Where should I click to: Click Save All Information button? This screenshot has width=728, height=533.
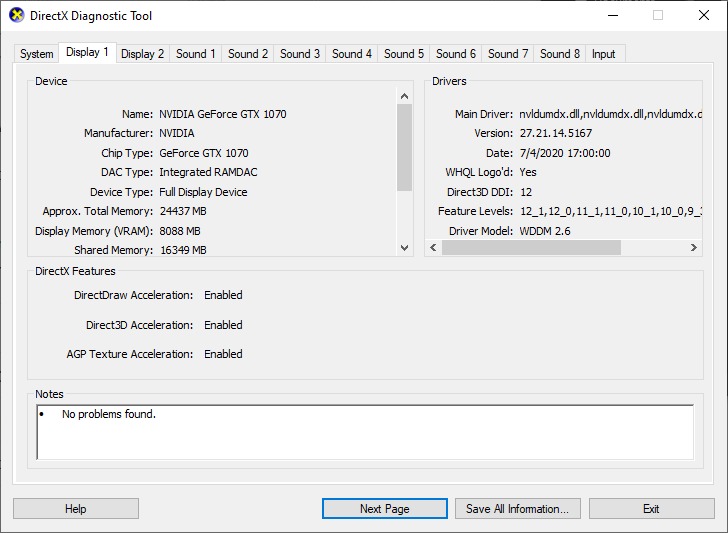518,509
